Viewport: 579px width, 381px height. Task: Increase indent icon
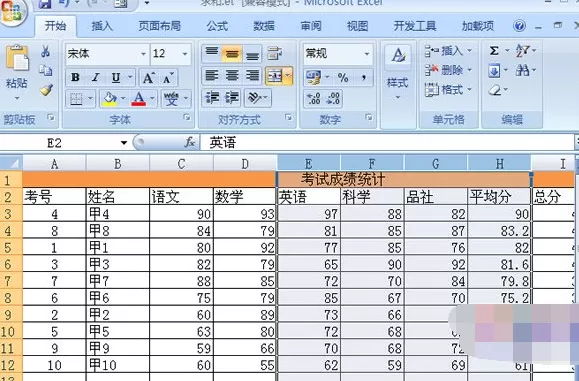pyautogui.click(x=232, y=98)
